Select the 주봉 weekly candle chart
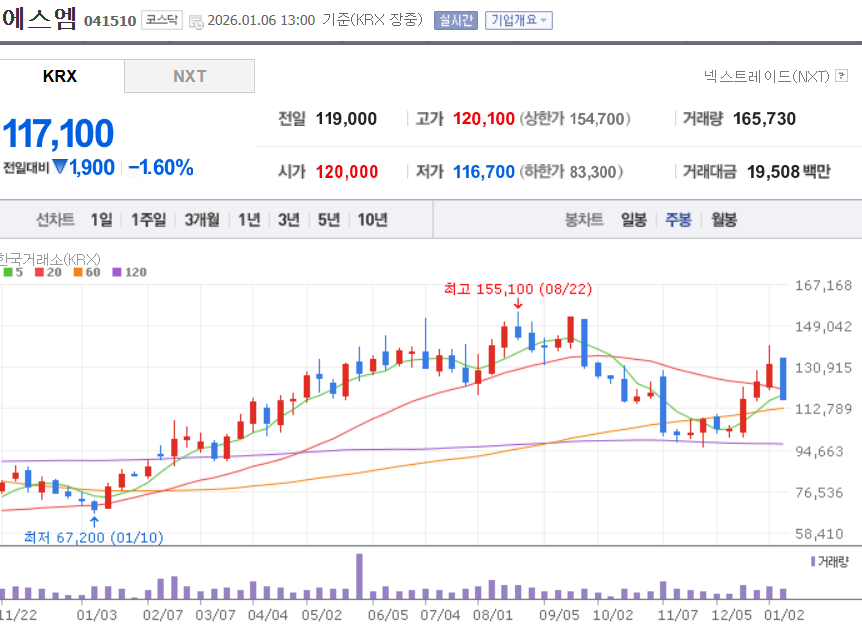 [x=678, y=220]
